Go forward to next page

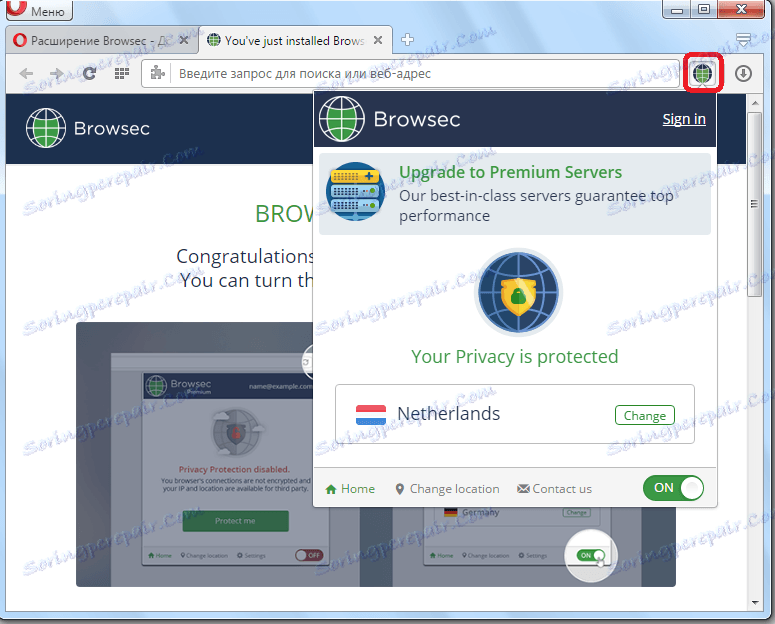[56, 74]
